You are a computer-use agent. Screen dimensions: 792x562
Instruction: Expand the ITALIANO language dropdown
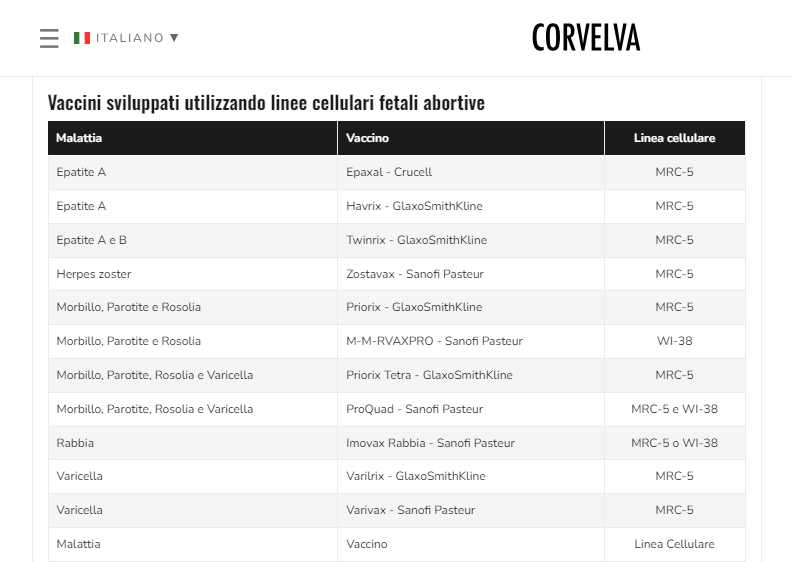tap(126, 38)
